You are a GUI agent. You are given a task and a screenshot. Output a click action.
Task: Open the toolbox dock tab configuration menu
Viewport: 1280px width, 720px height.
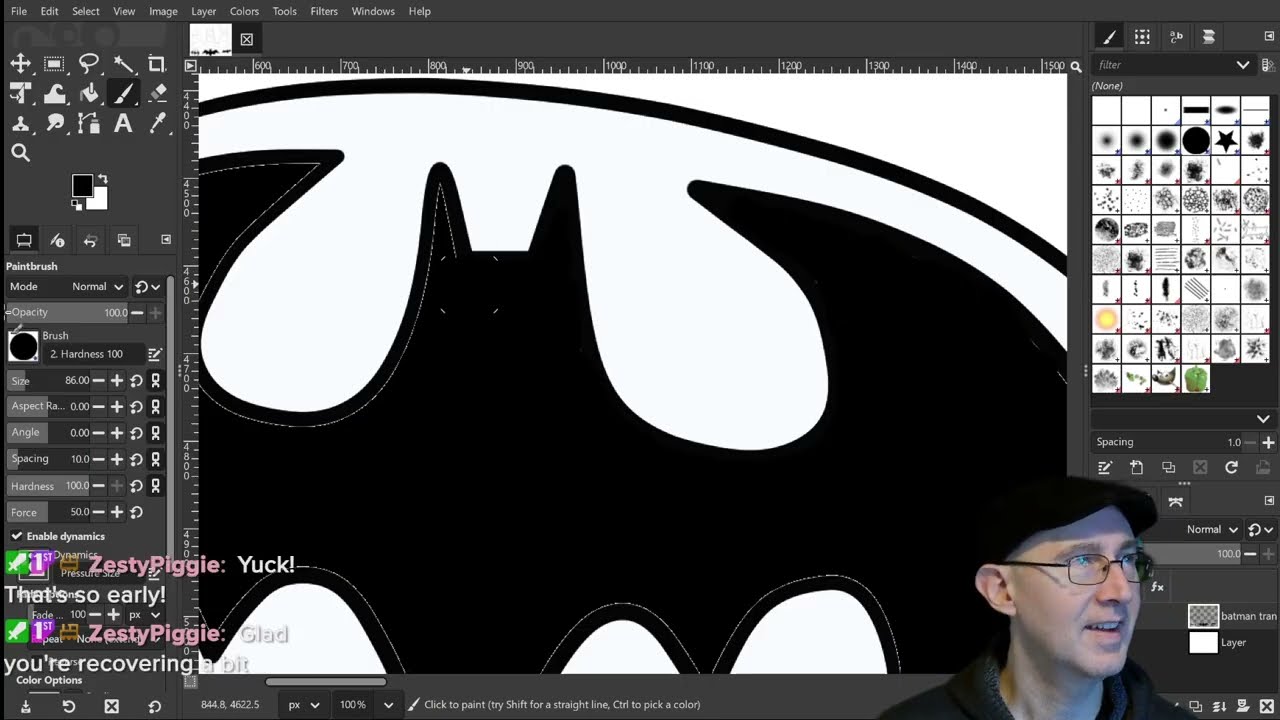coord(166,240)
